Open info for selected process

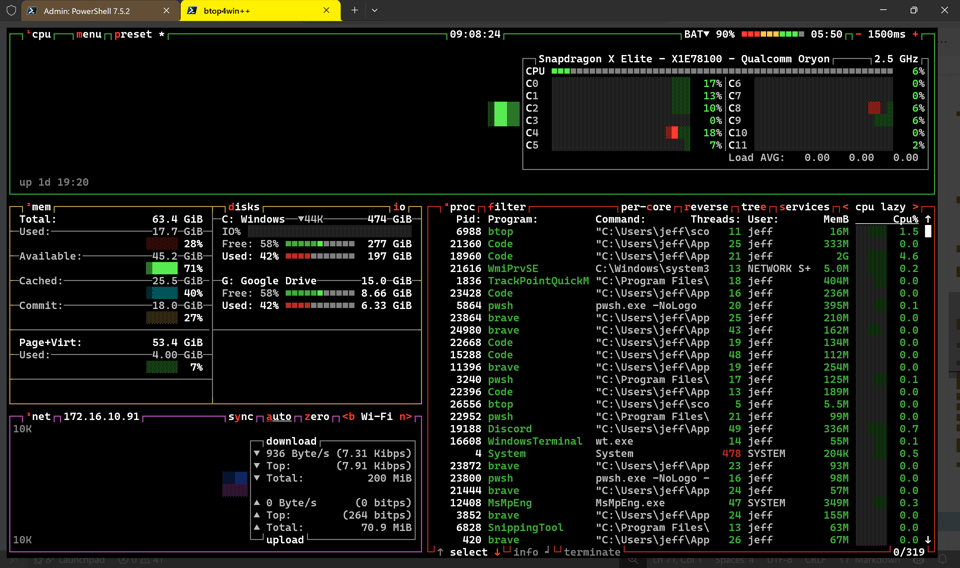pos(525,552)
